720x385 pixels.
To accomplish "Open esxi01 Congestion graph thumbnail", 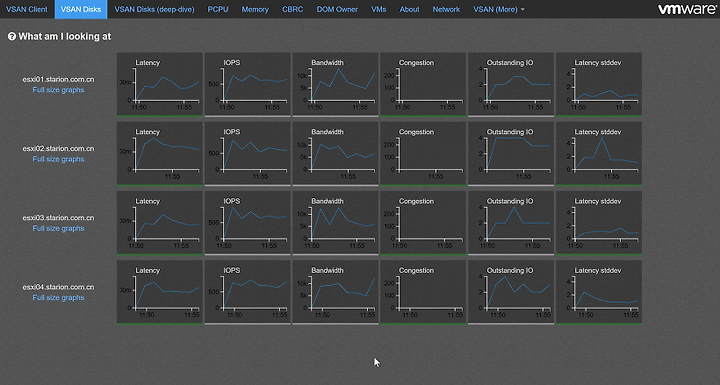I will pyautogui.click(x=423, y=84).
